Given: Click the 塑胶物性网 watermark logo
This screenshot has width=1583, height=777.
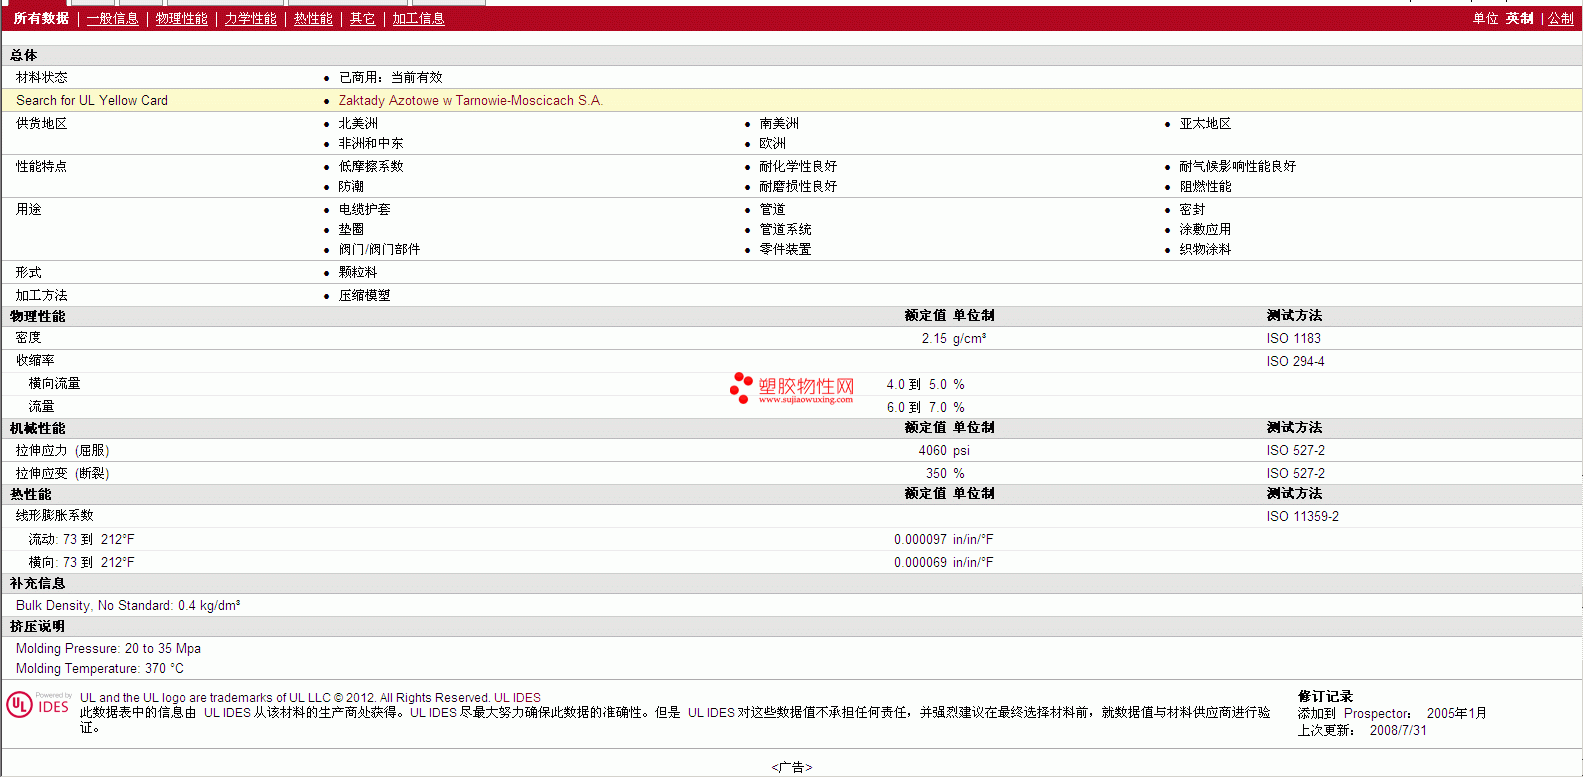Looking at the screenshot, I should [792, 388].
